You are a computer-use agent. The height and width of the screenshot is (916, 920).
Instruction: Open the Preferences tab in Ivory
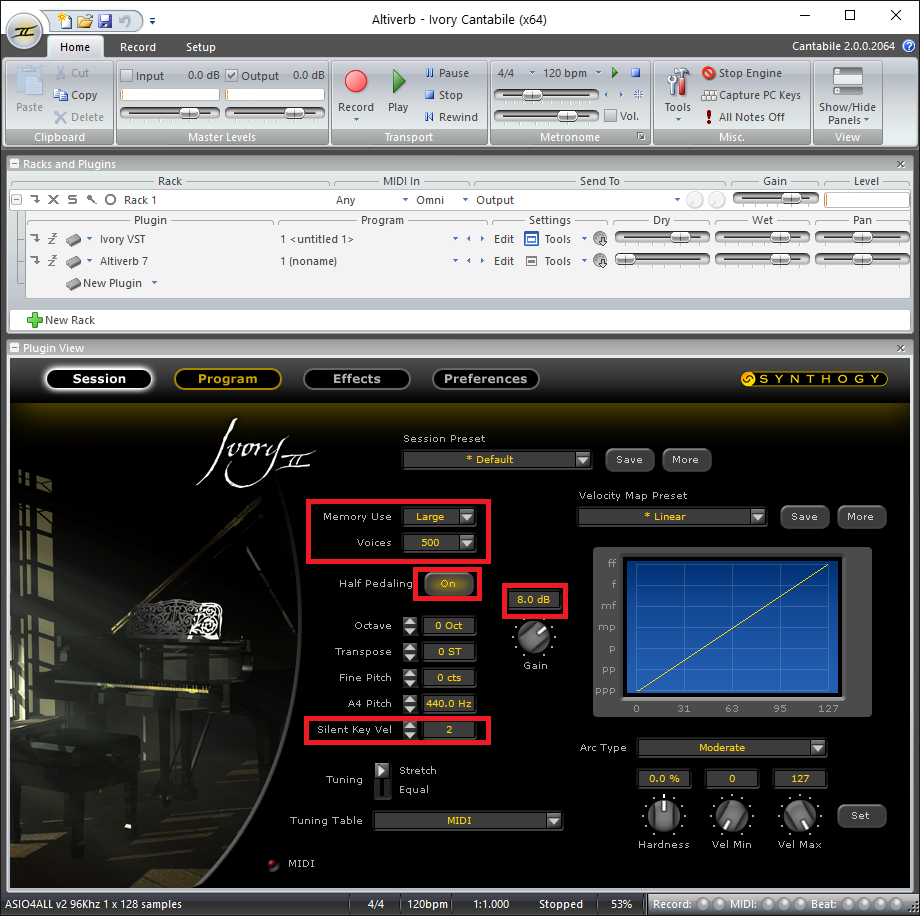coord(485,378)
